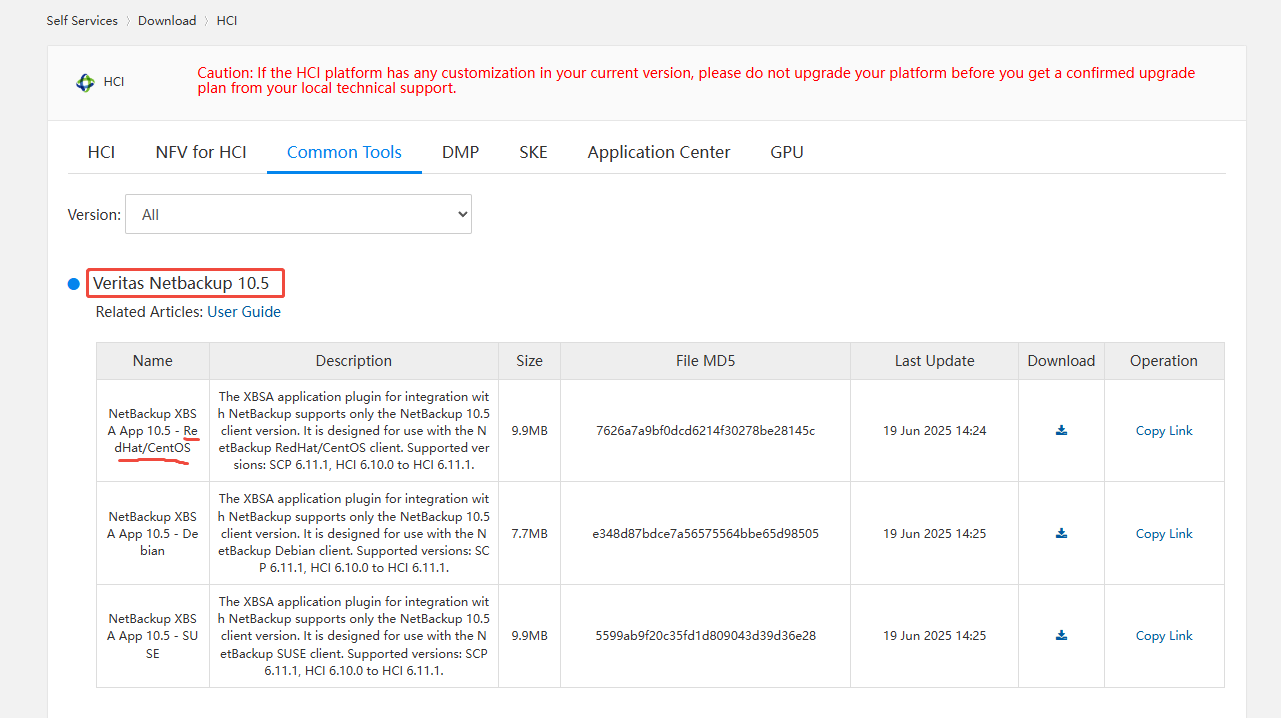The height and width of the screenshot is (718, 1281).
Task: Click the SUSE client description text
Action: 354,636
